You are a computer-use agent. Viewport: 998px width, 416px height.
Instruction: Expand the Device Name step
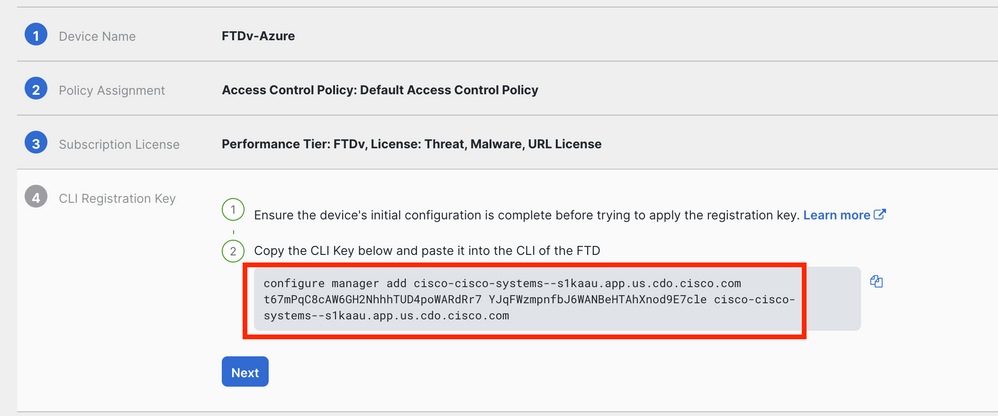click(x=97, y=36)
